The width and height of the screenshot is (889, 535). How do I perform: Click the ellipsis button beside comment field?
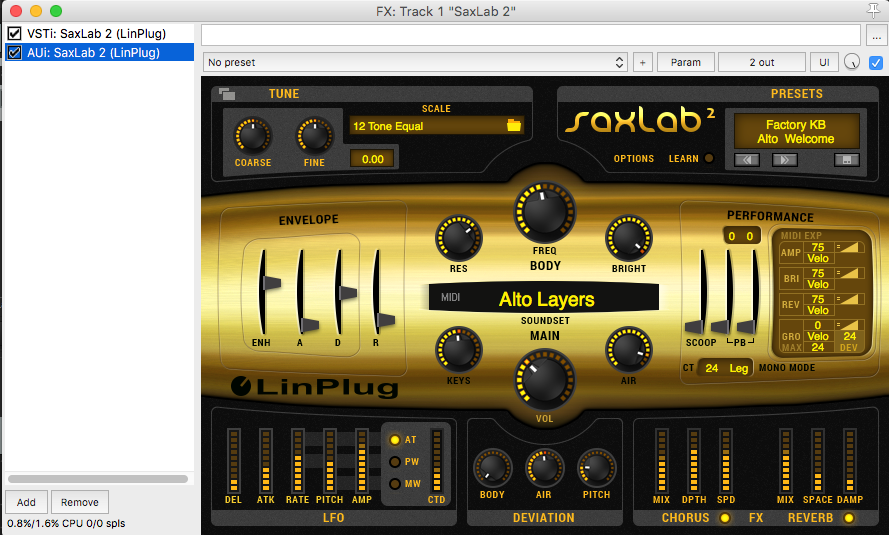click(876, 36)
